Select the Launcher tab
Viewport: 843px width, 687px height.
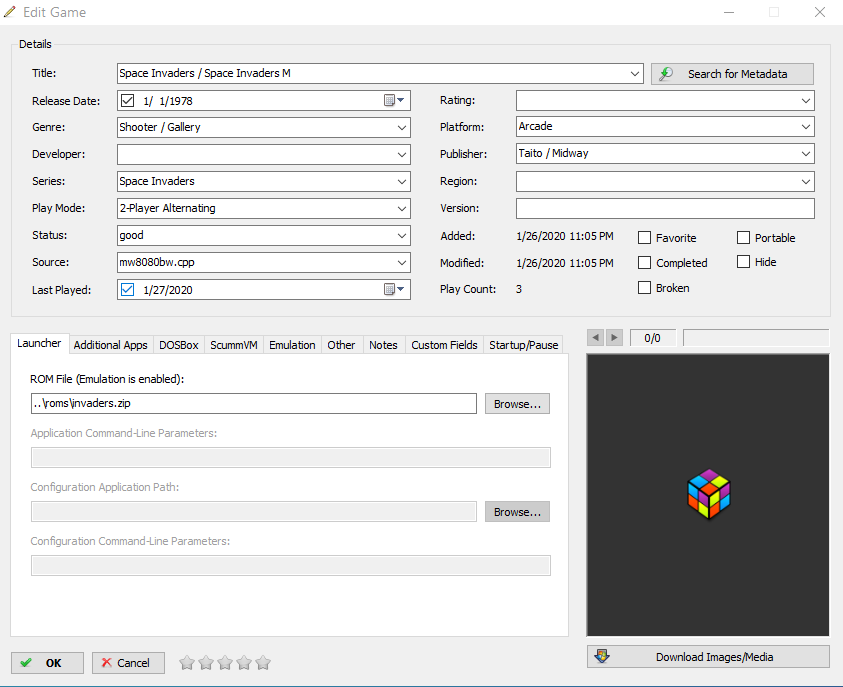tap(39, 343)
